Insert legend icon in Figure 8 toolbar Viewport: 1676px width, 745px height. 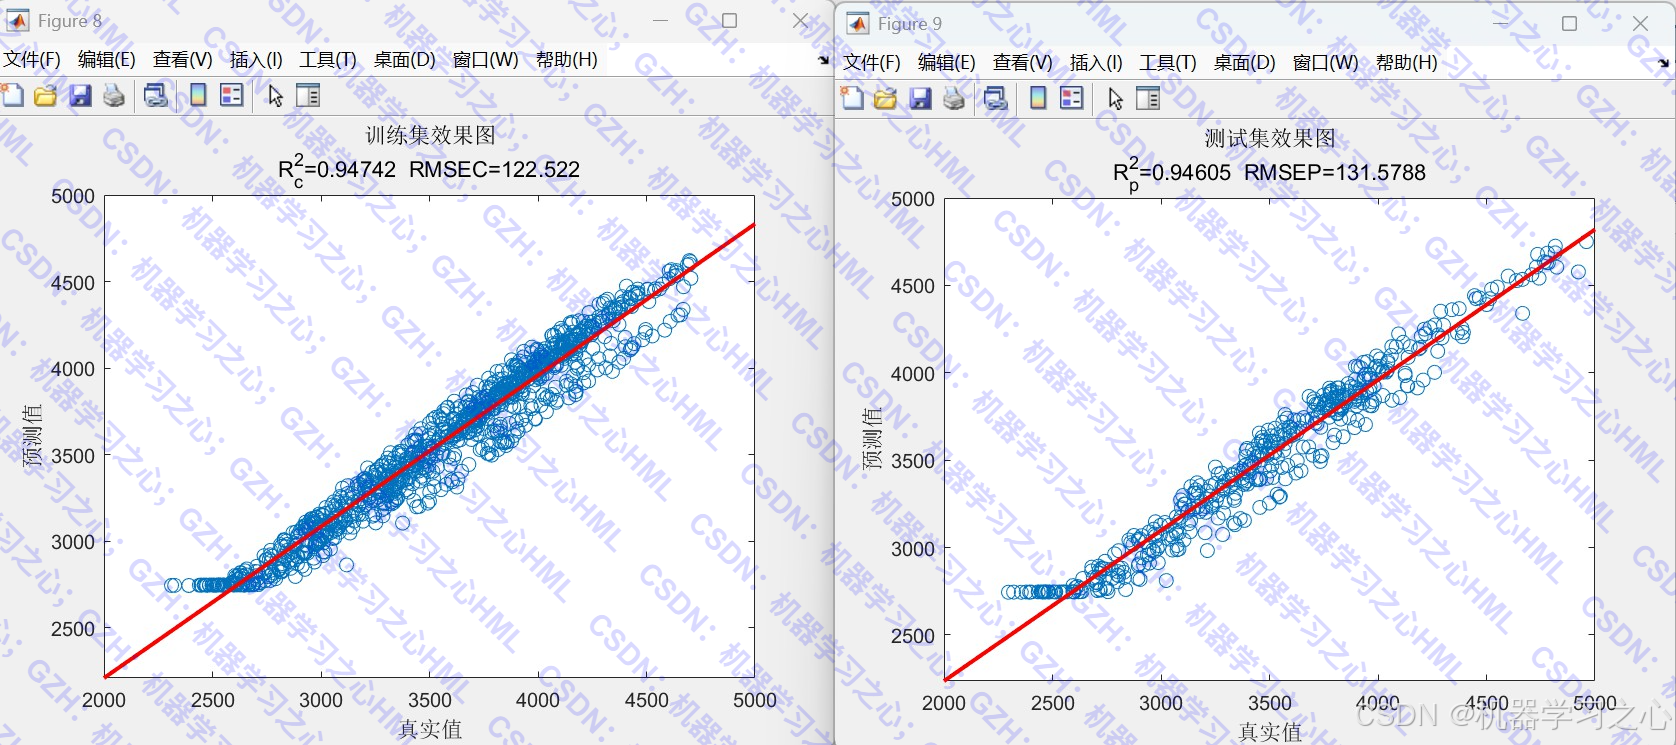[x=232, y=96]
